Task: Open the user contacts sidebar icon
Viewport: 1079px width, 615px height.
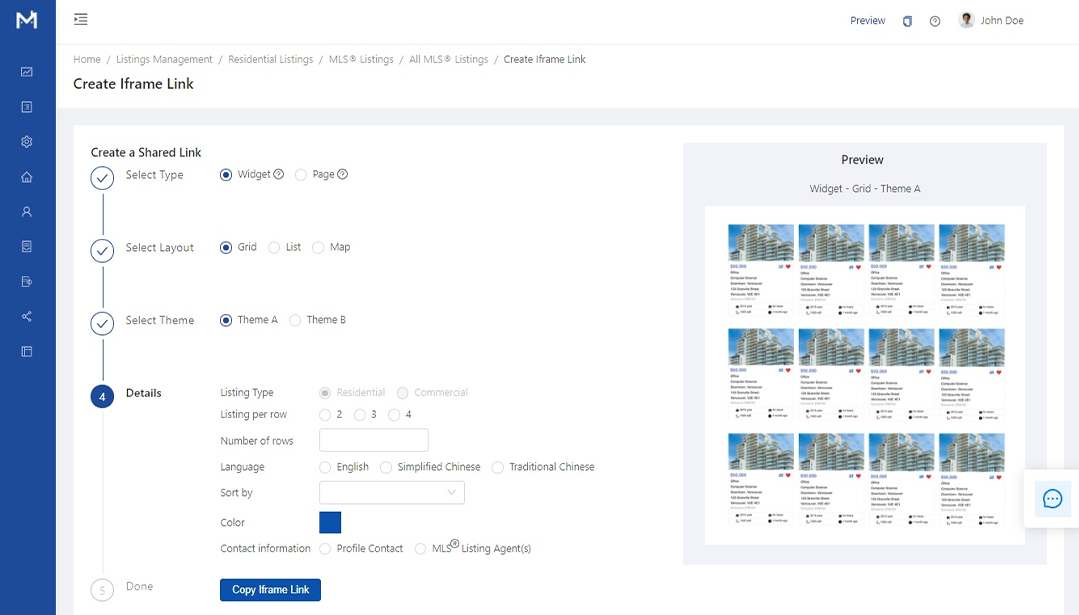Action: click(x=27, y=212)
